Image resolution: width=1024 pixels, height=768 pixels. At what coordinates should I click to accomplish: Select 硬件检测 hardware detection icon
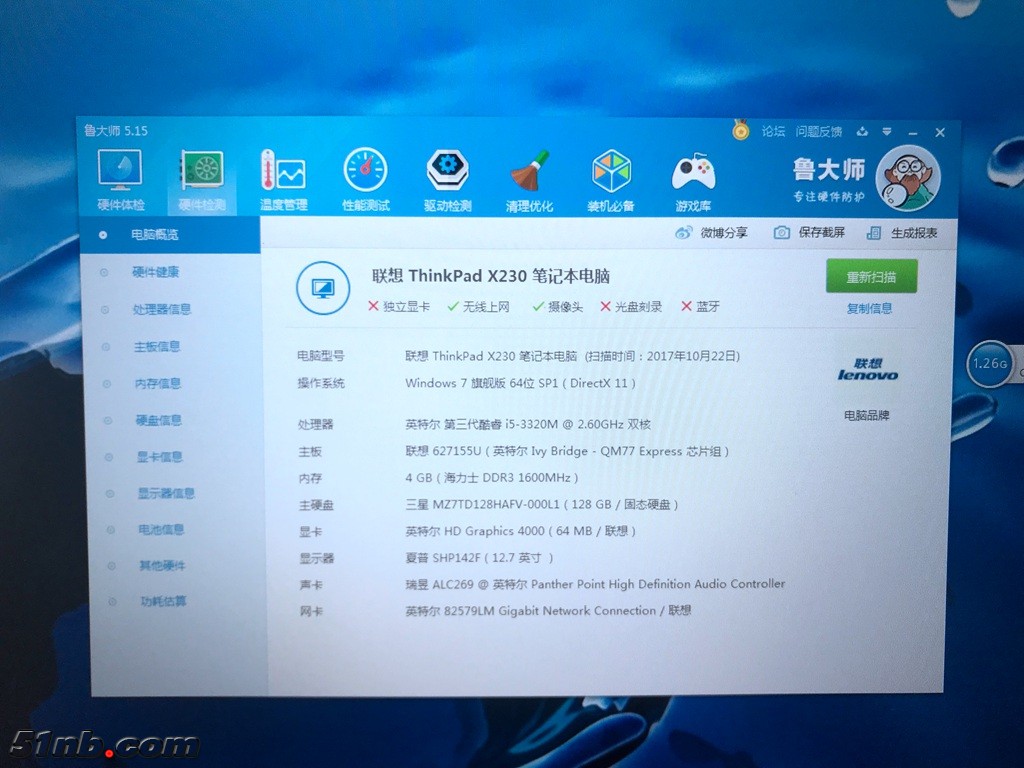point(202,180)
